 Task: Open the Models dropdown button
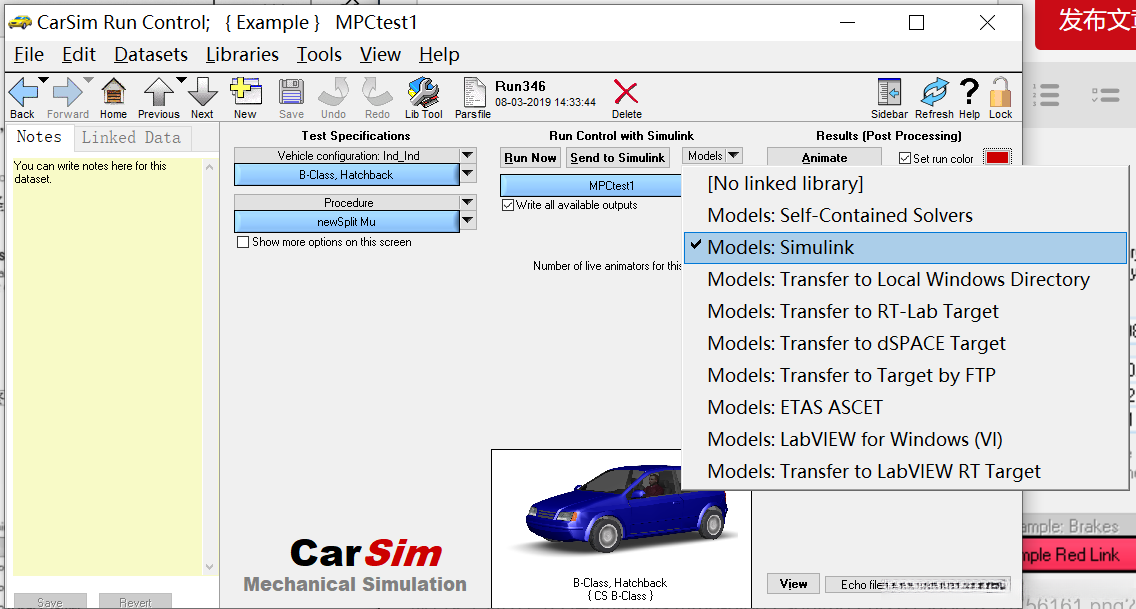(712, 156)
